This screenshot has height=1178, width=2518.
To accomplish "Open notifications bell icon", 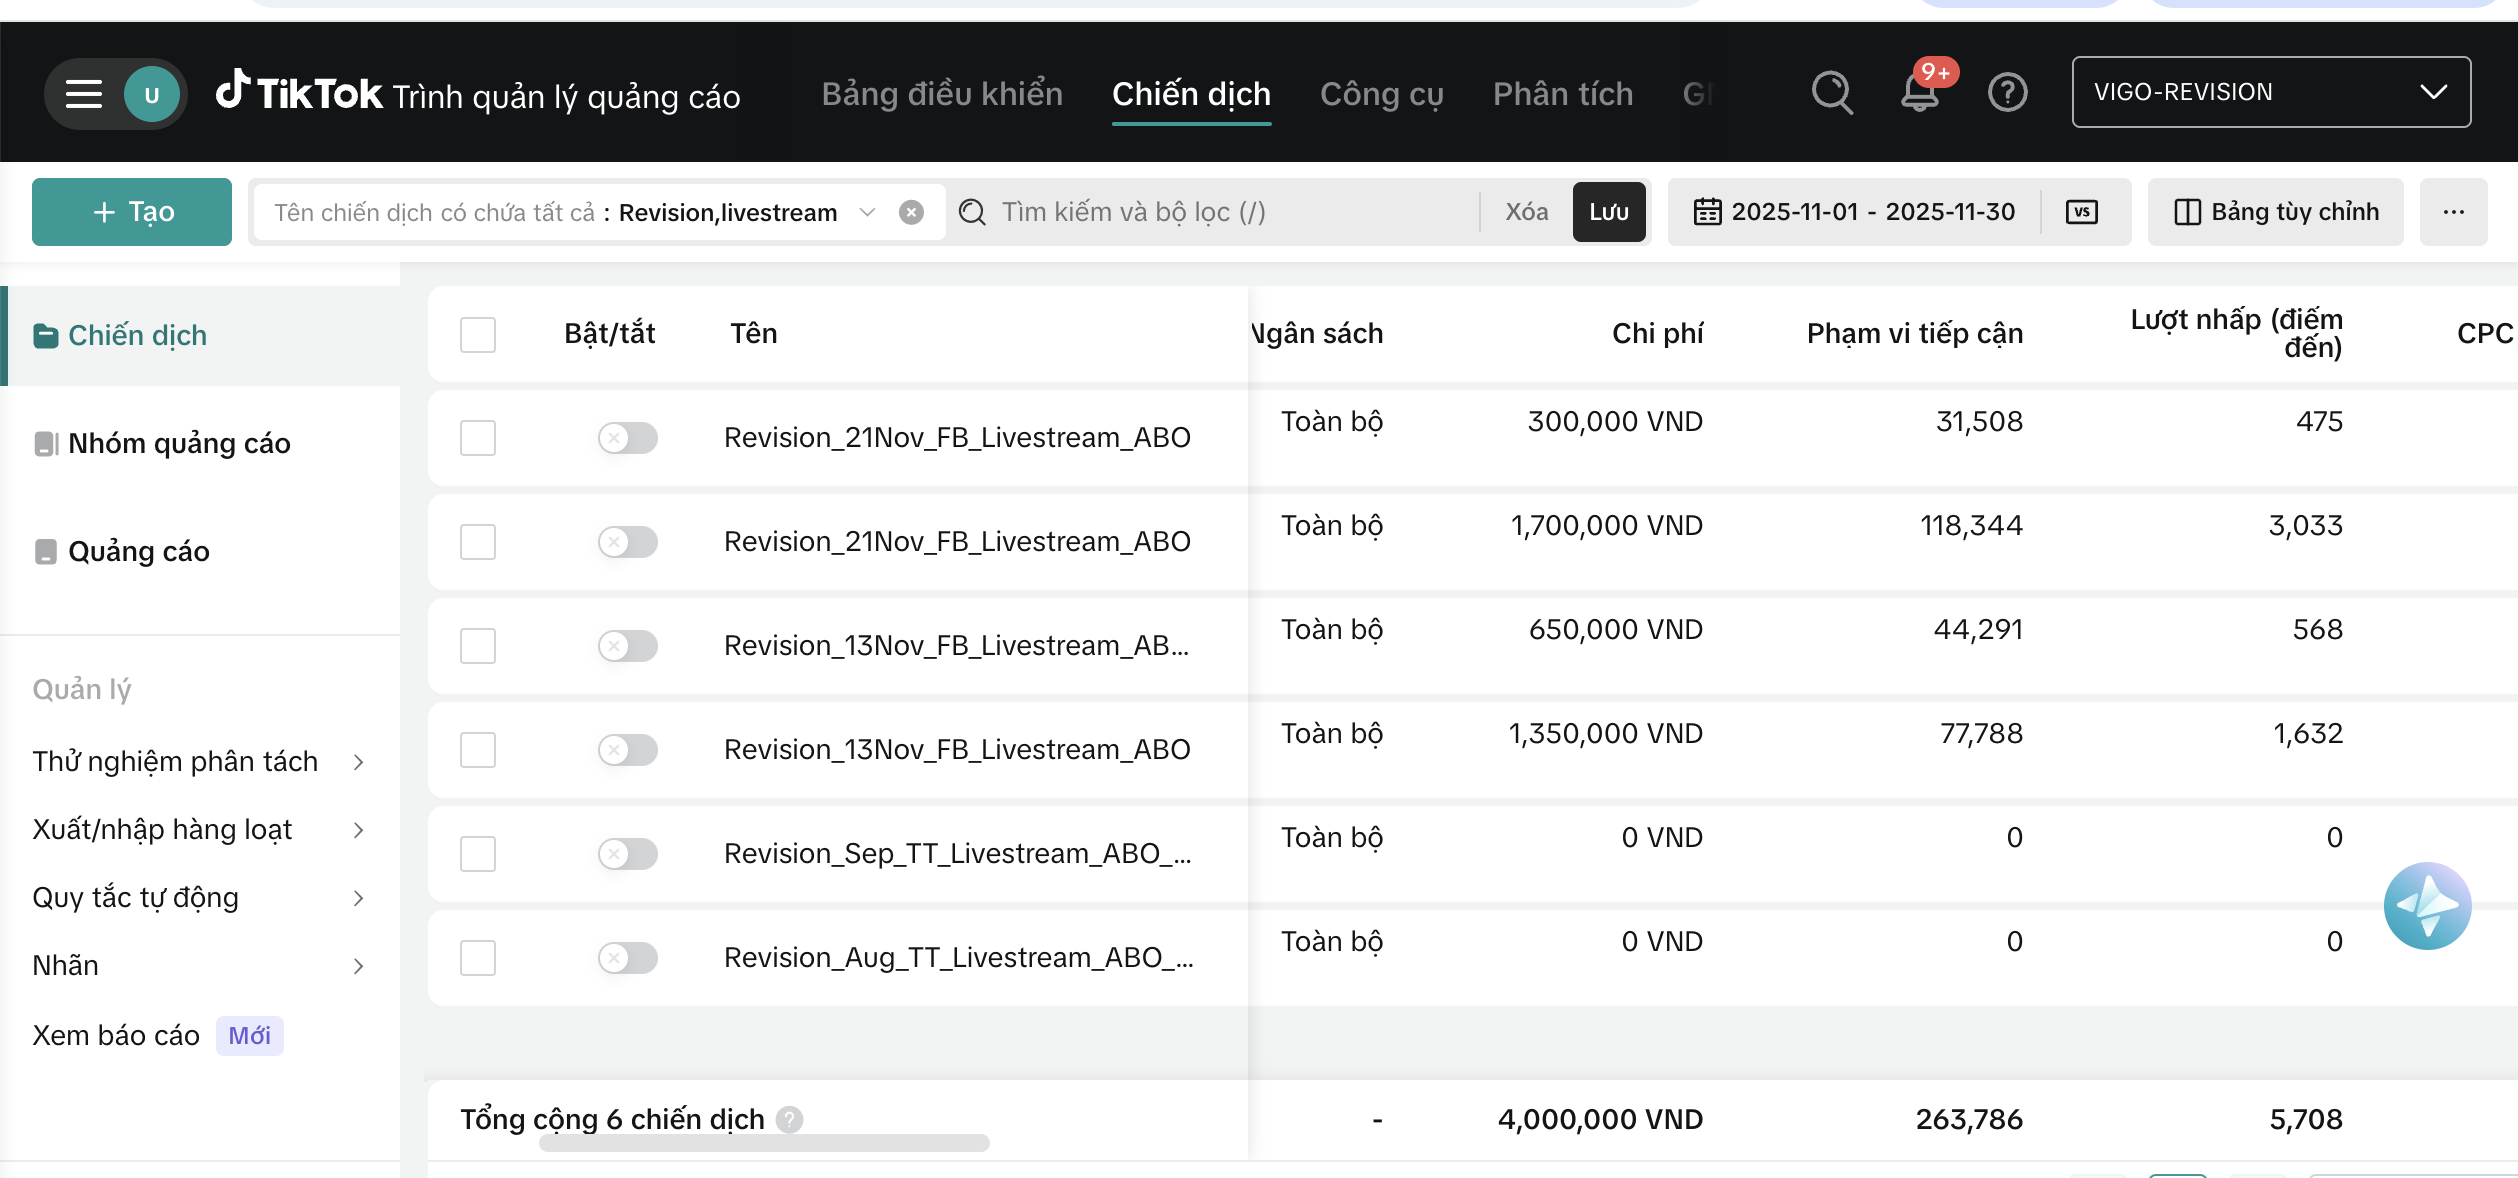I will tap(1920, 92).
